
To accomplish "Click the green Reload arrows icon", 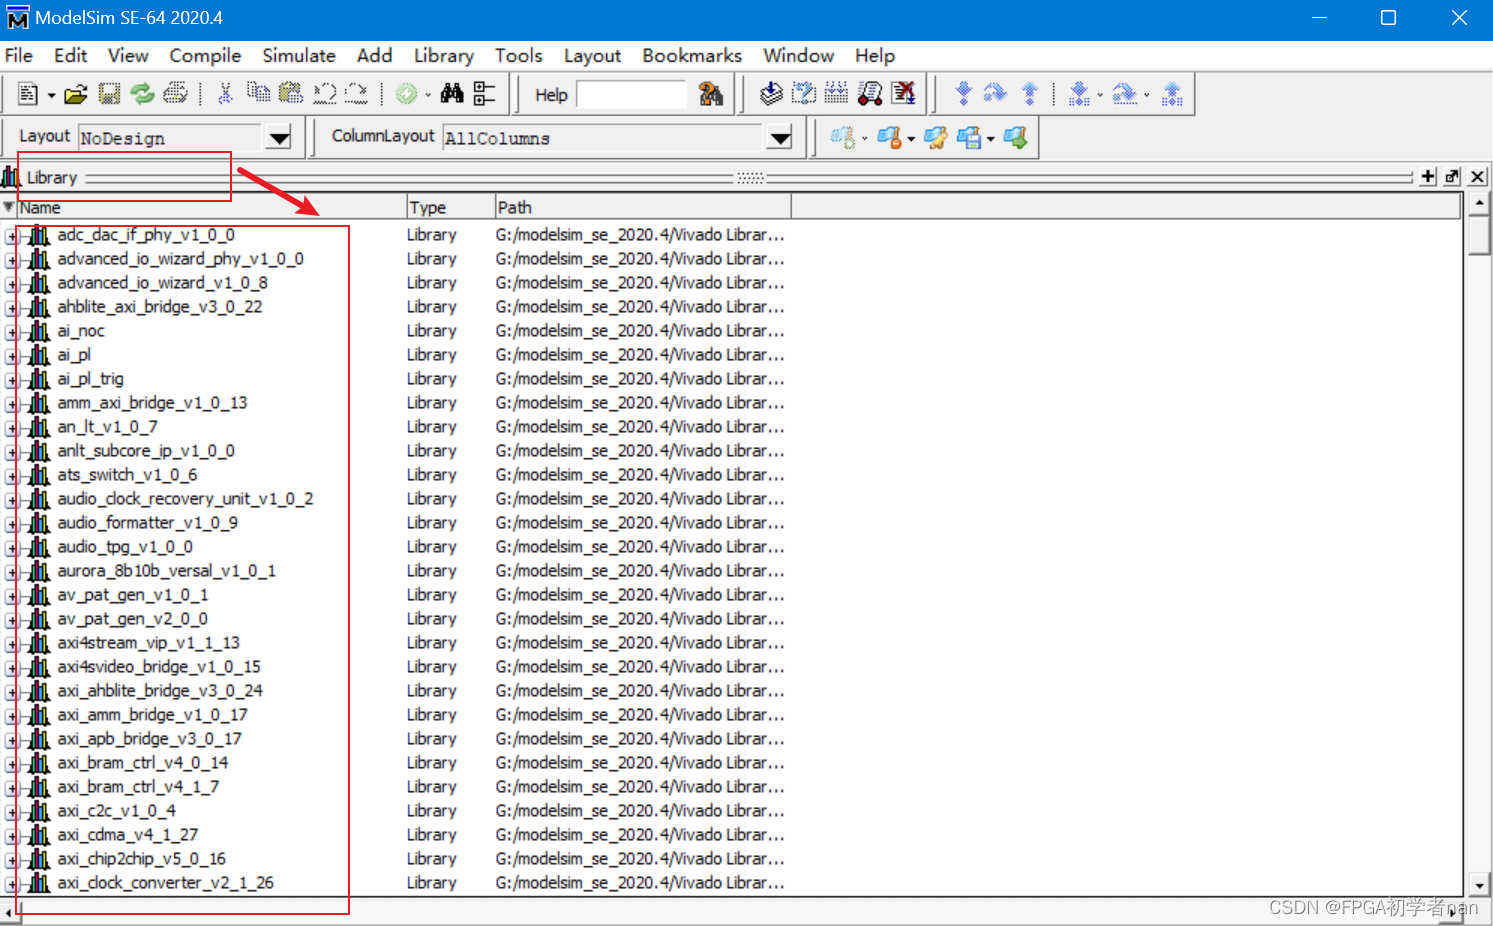I will [x=143, y=94].
